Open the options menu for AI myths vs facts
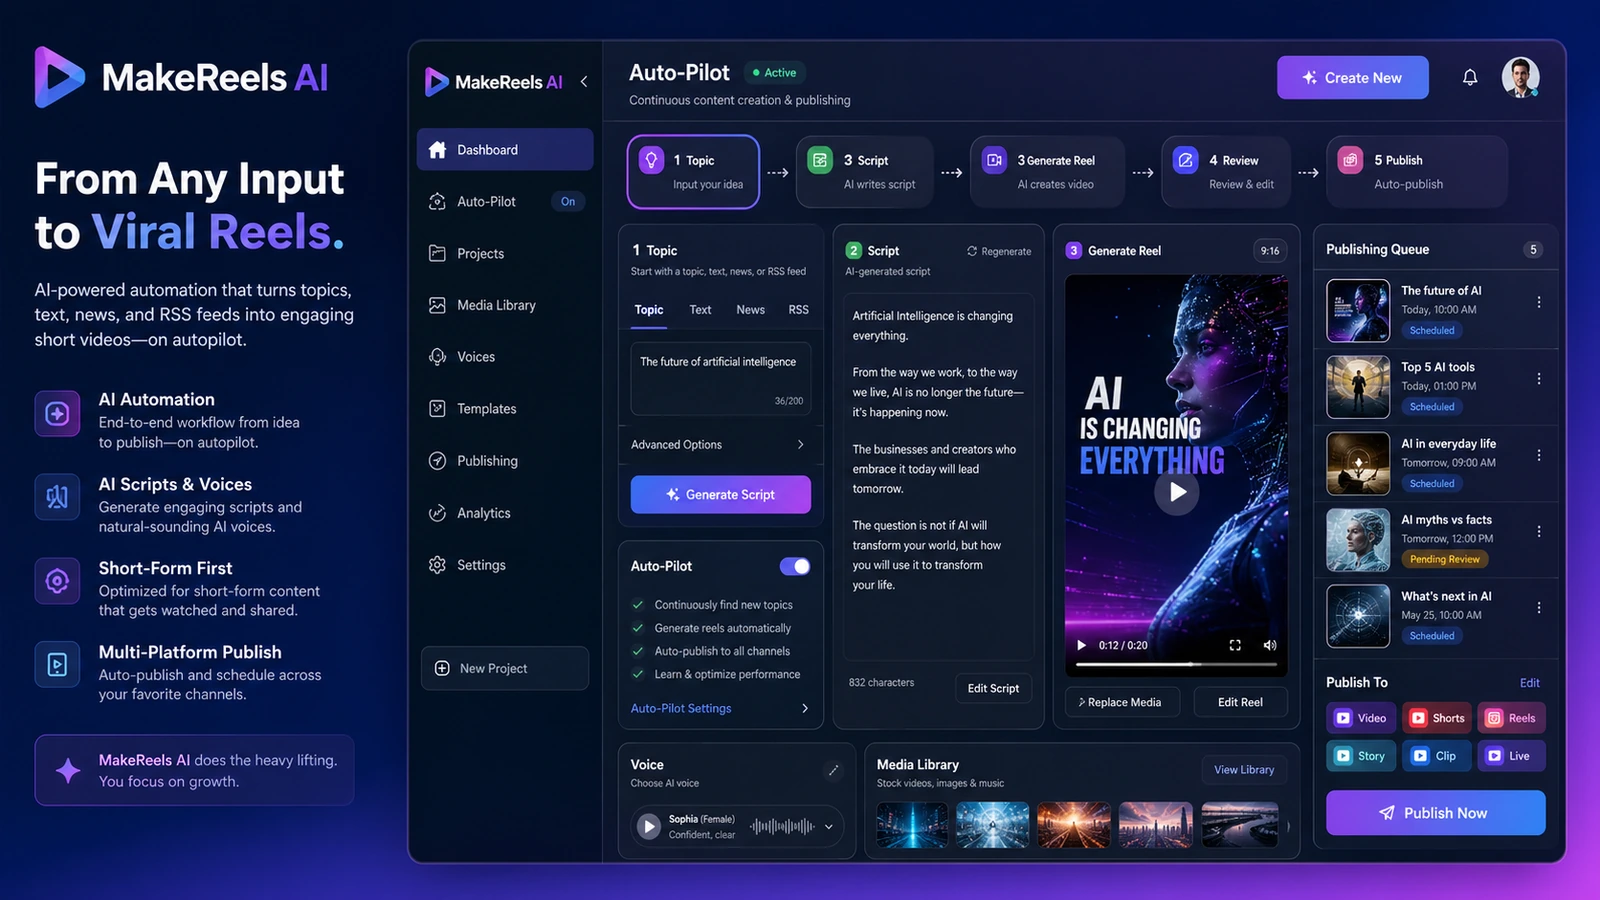This screenshot has height=900, width=1600. click(x=1539, y=531)
